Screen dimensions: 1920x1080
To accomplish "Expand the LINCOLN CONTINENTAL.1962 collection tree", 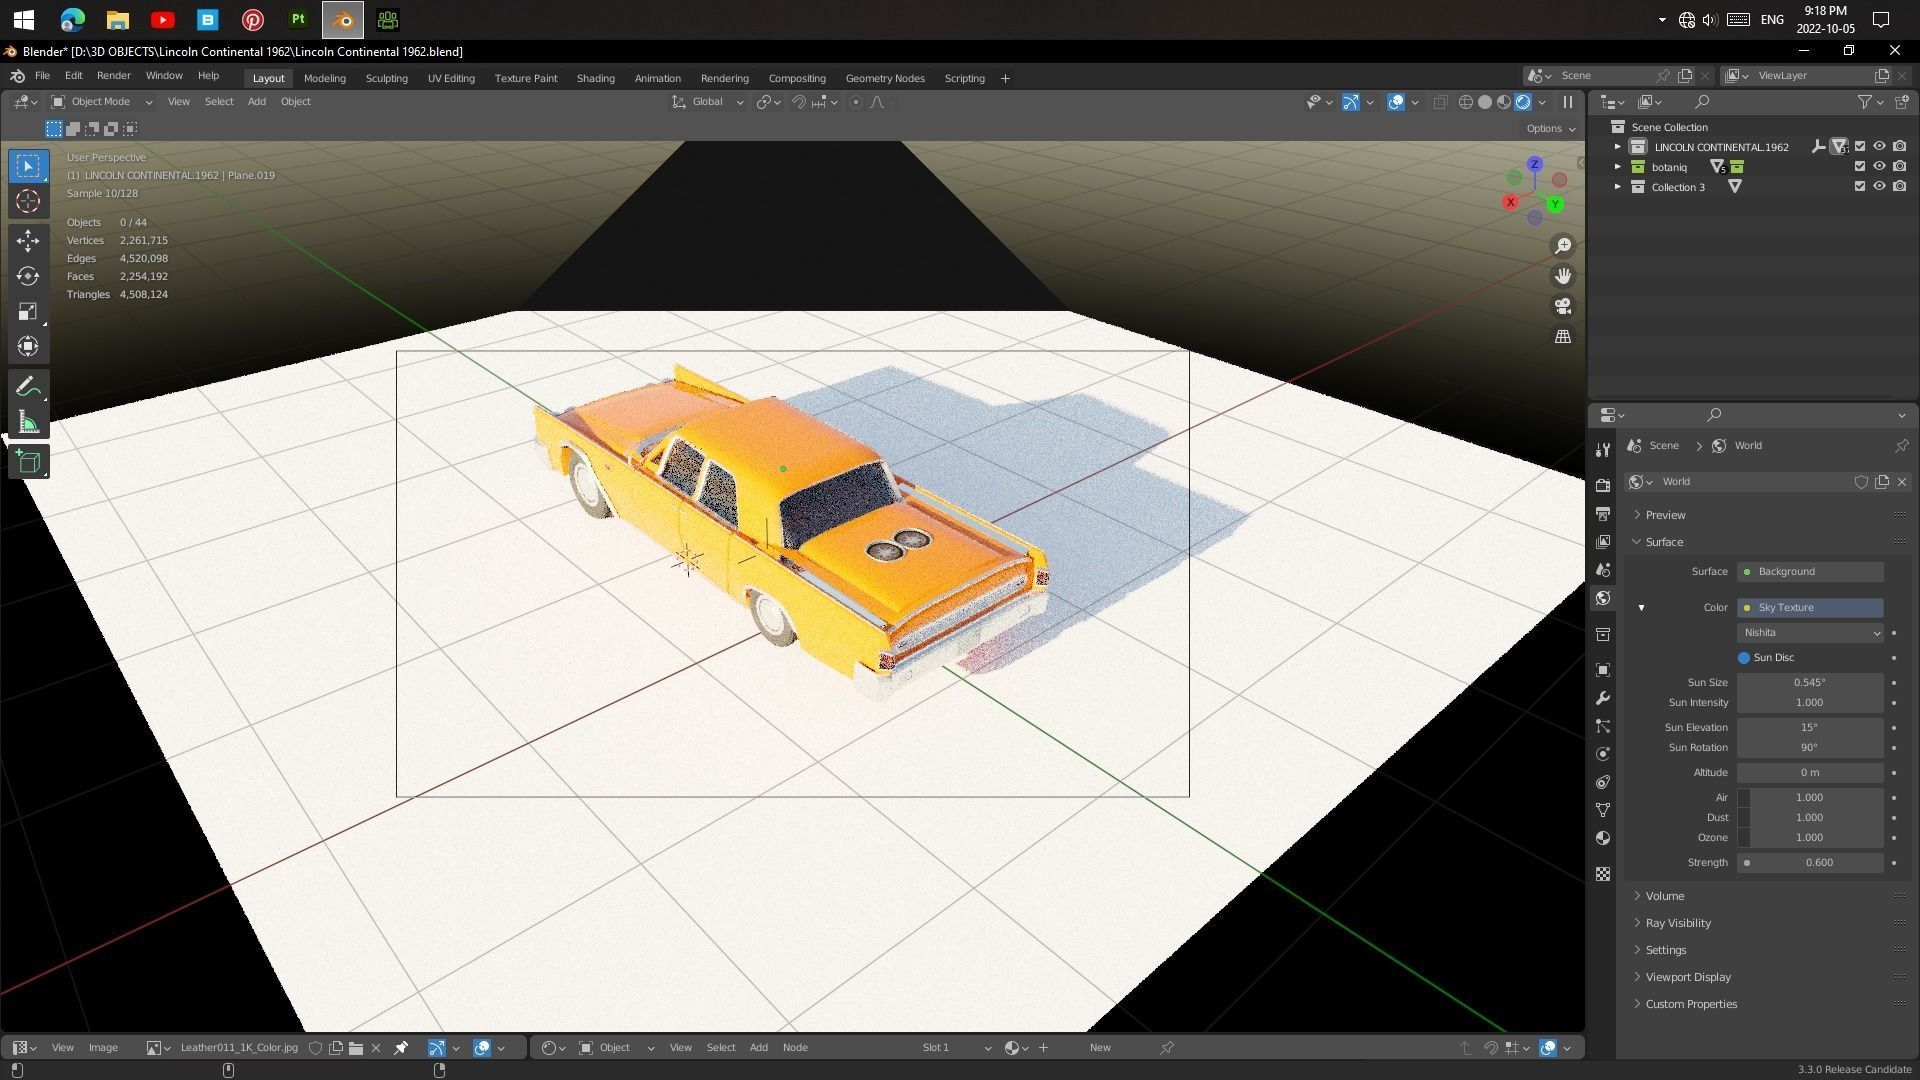I will pos(1617,147).
